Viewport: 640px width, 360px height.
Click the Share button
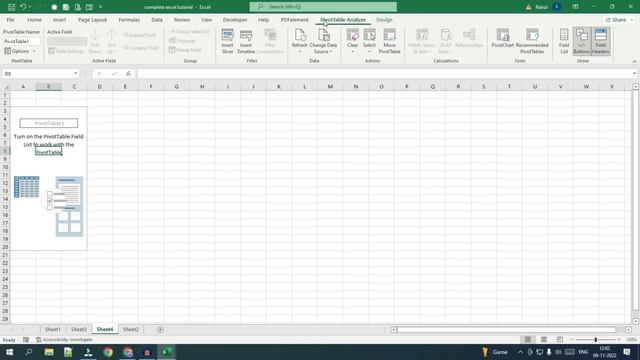coord(616,20)
